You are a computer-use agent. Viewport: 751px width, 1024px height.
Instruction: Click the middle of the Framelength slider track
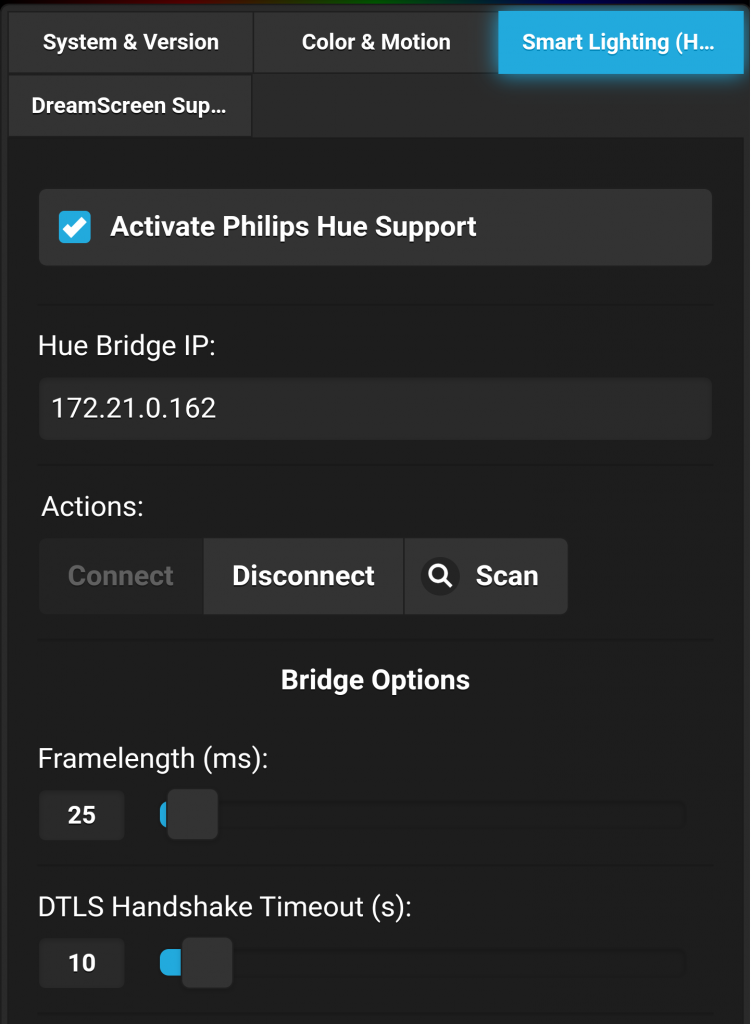(x=423, y=815)
